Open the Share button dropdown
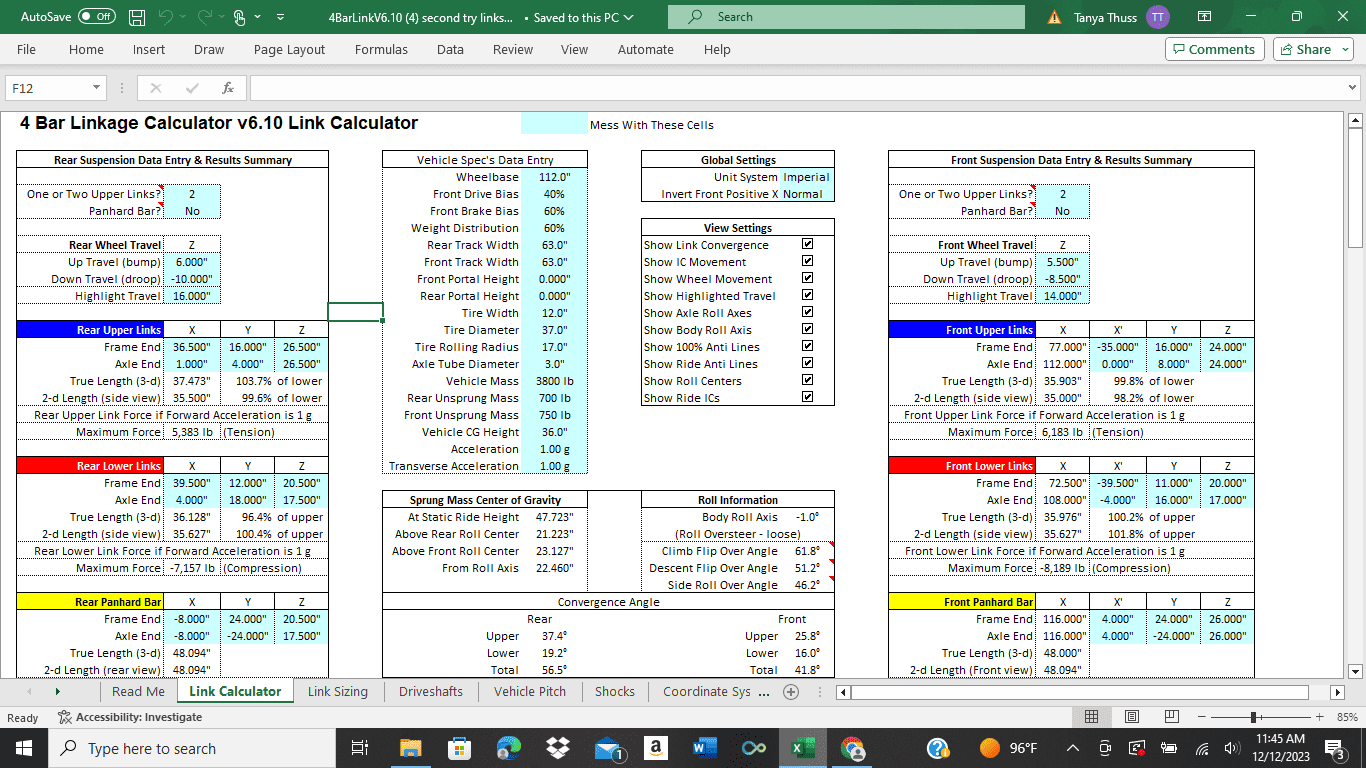Image resolution: width=1366 pixels, height=768 pixels. 1346,49
